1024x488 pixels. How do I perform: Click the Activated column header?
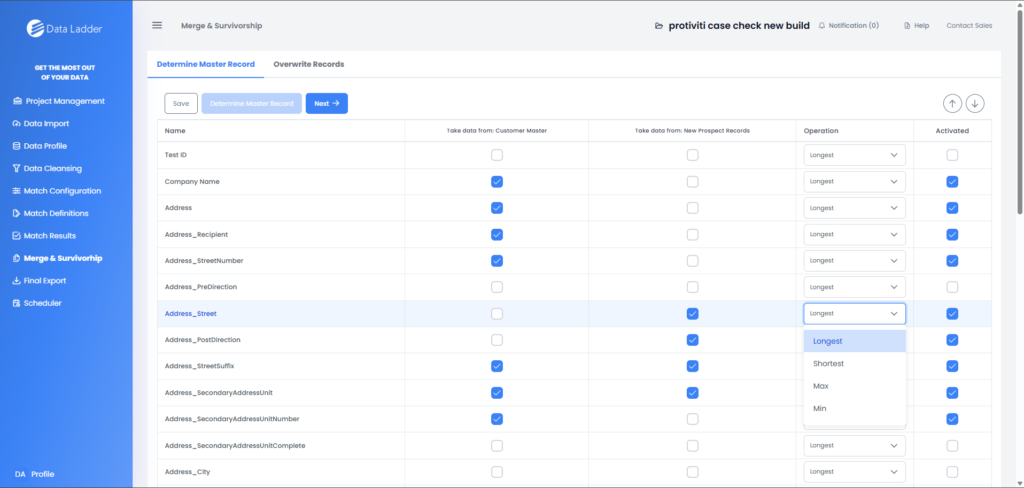952,131
